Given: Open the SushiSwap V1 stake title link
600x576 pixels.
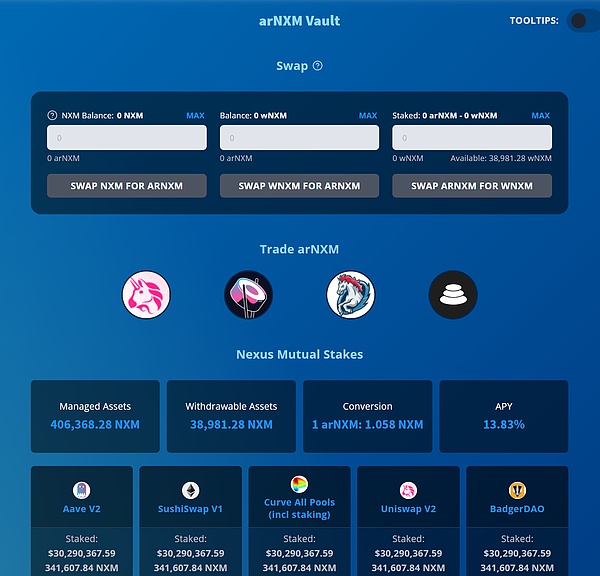Looking at the screenshot, I should (x=190, y=509).
